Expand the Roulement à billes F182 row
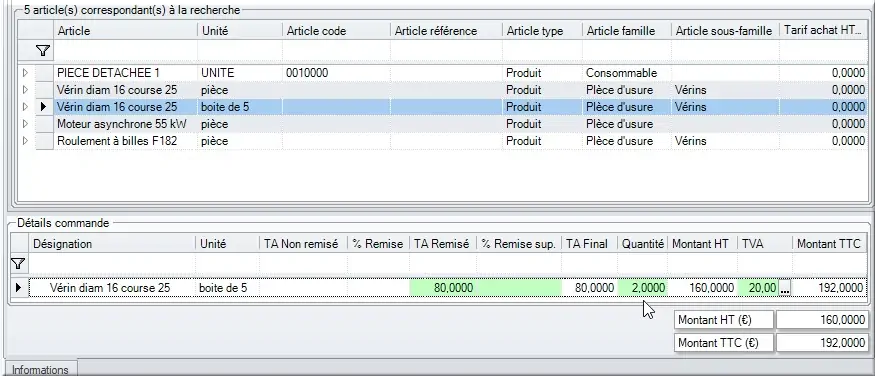Screen dimensions: 875x376 coord(25,141)
